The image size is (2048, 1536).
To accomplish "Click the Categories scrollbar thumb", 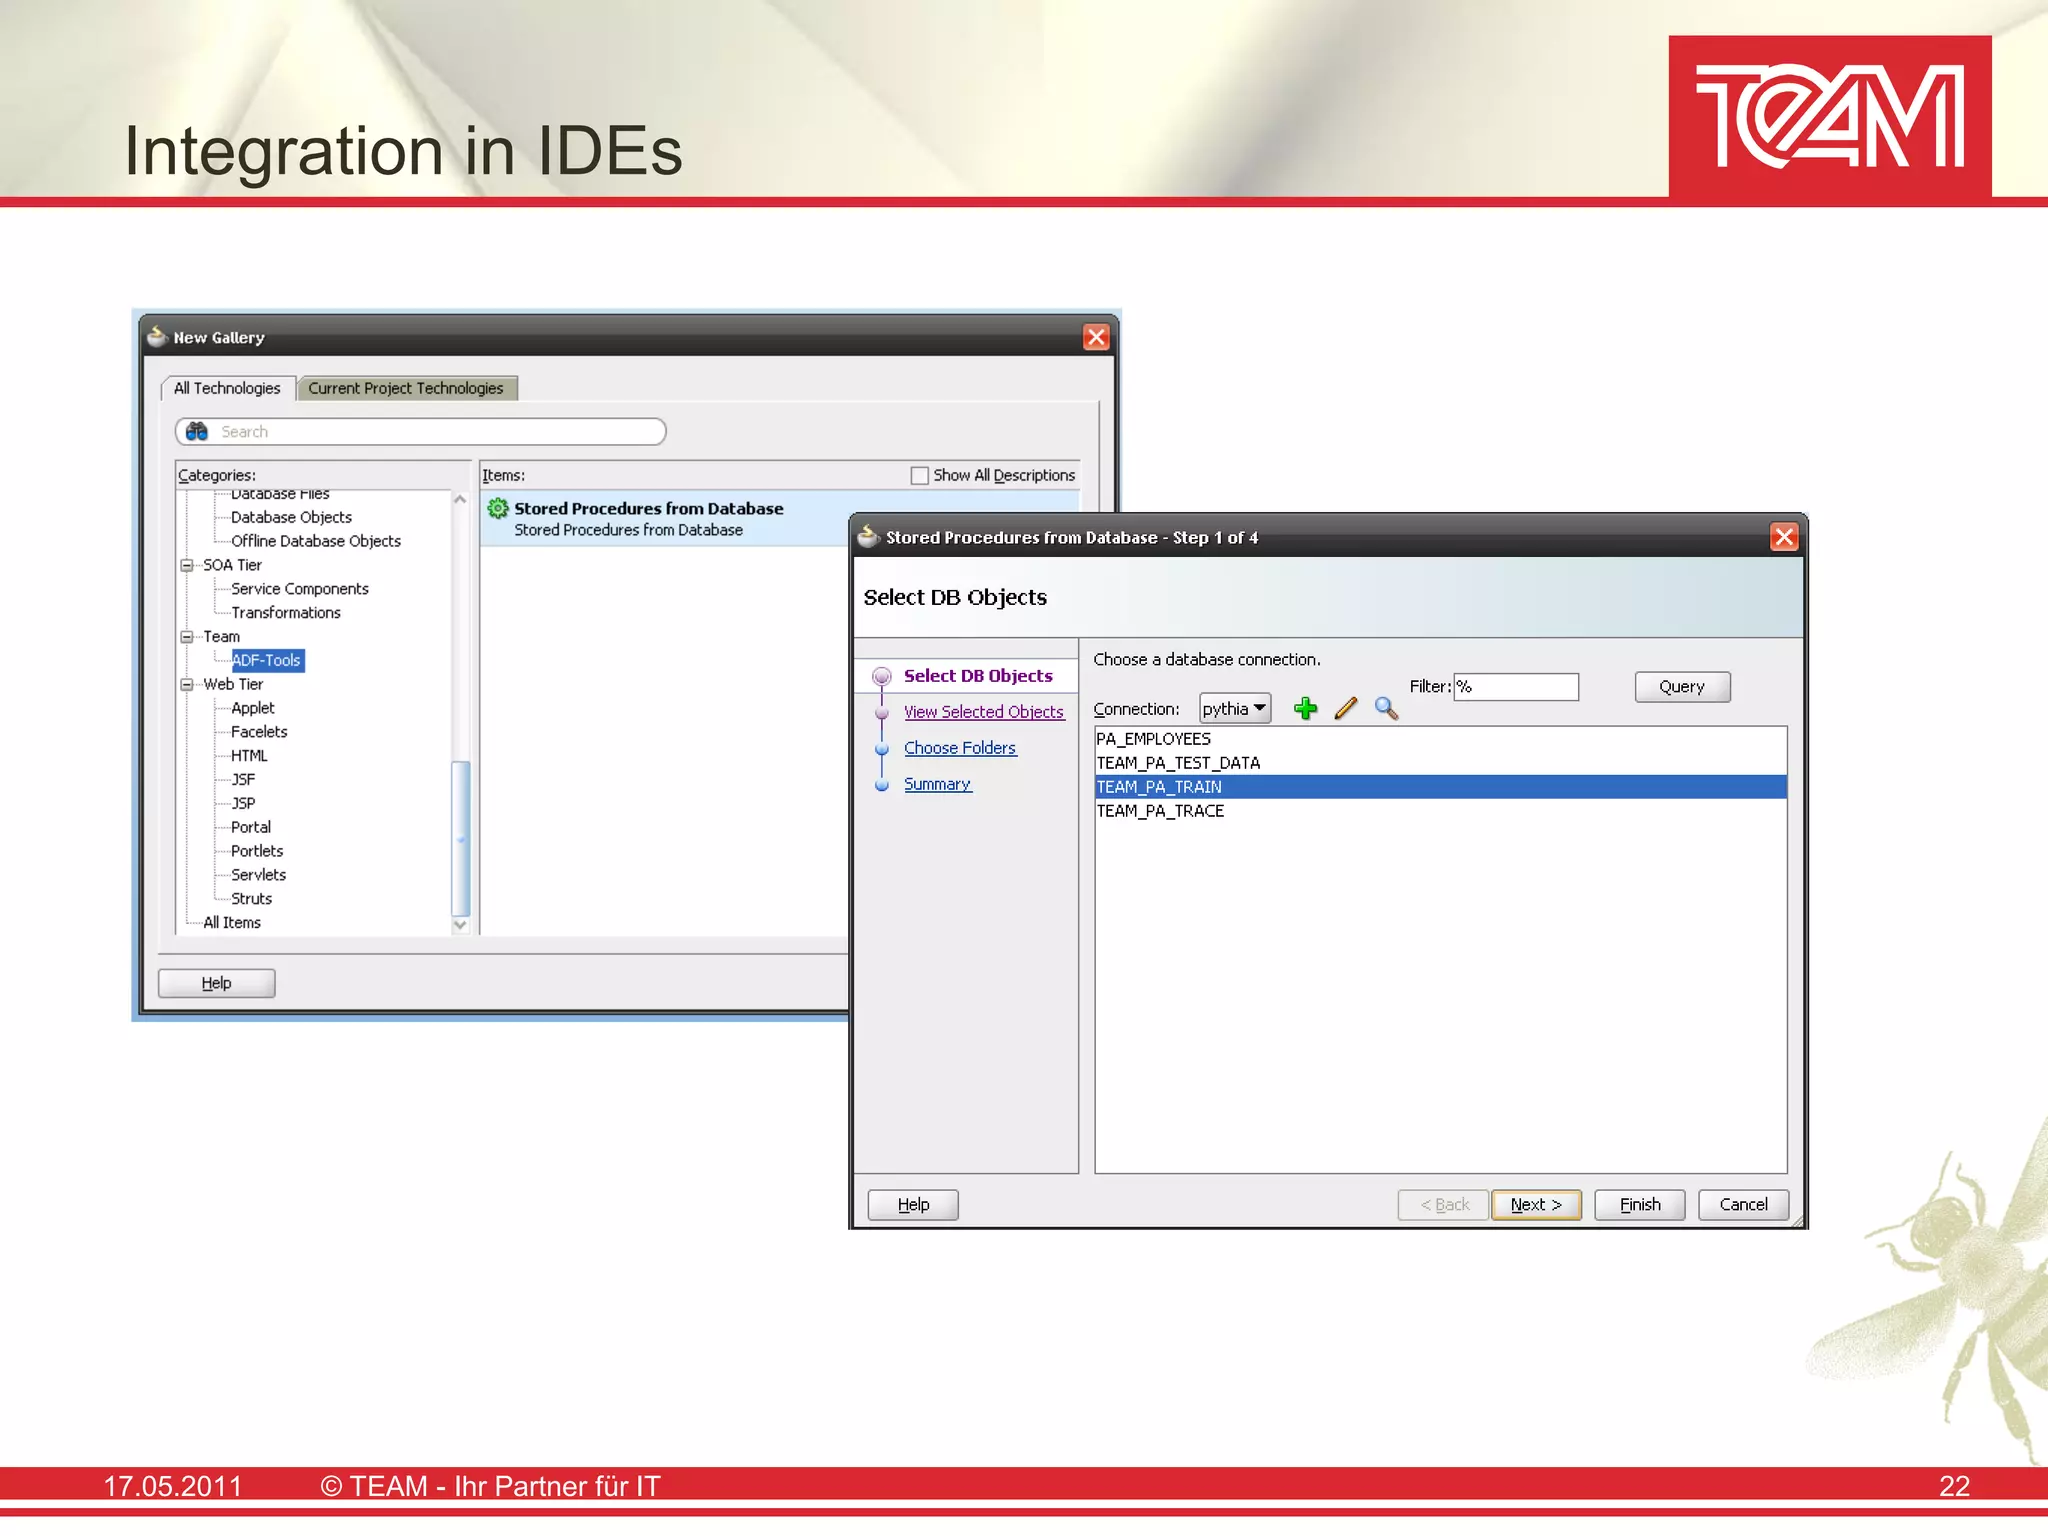I will pyautogui.click(x=460, y=838).
